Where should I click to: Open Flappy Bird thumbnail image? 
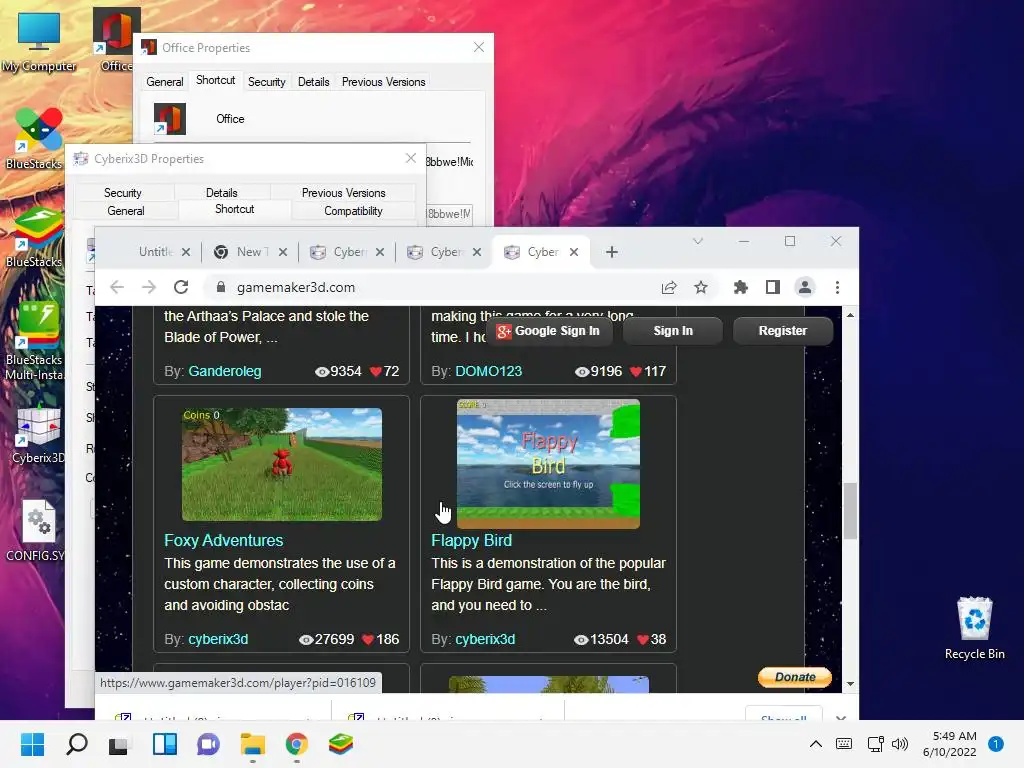(x=548, y=464)
